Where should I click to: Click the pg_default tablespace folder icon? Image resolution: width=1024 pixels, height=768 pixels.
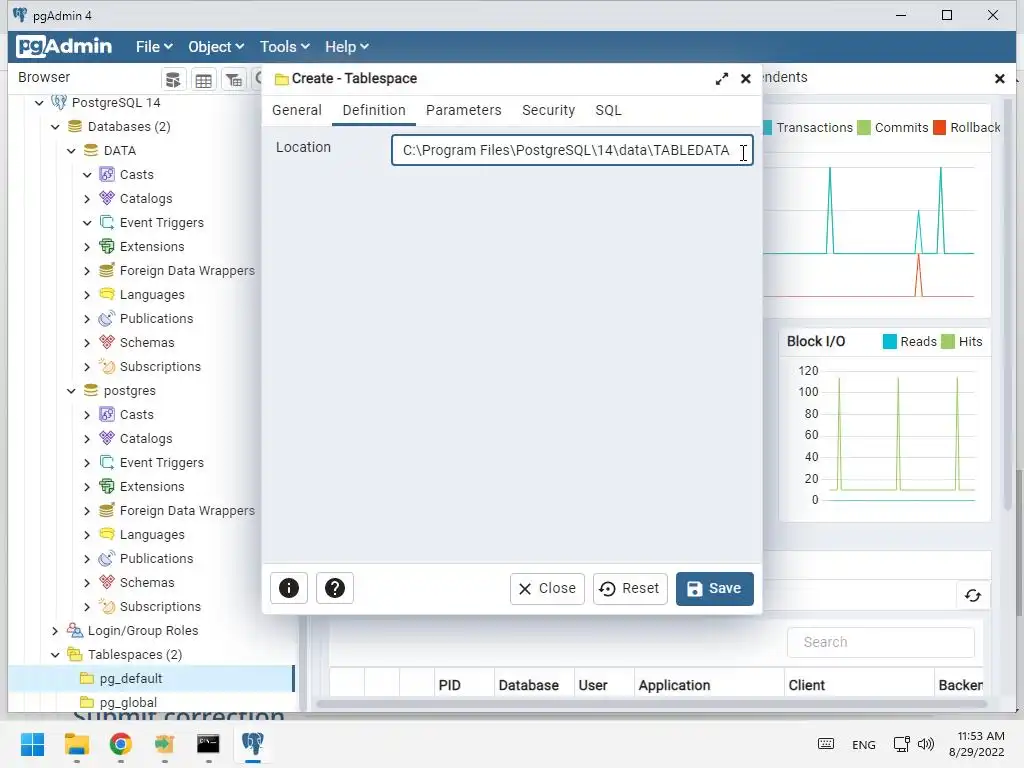86,678
